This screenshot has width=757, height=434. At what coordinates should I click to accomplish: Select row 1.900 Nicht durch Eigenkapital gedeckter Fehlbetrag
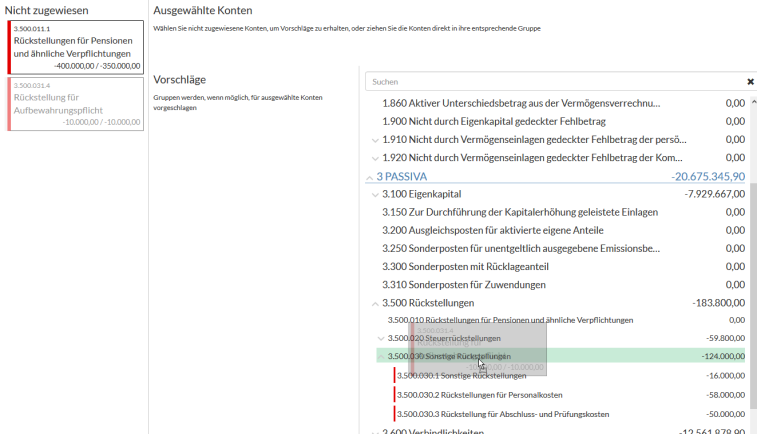[561, 121]
